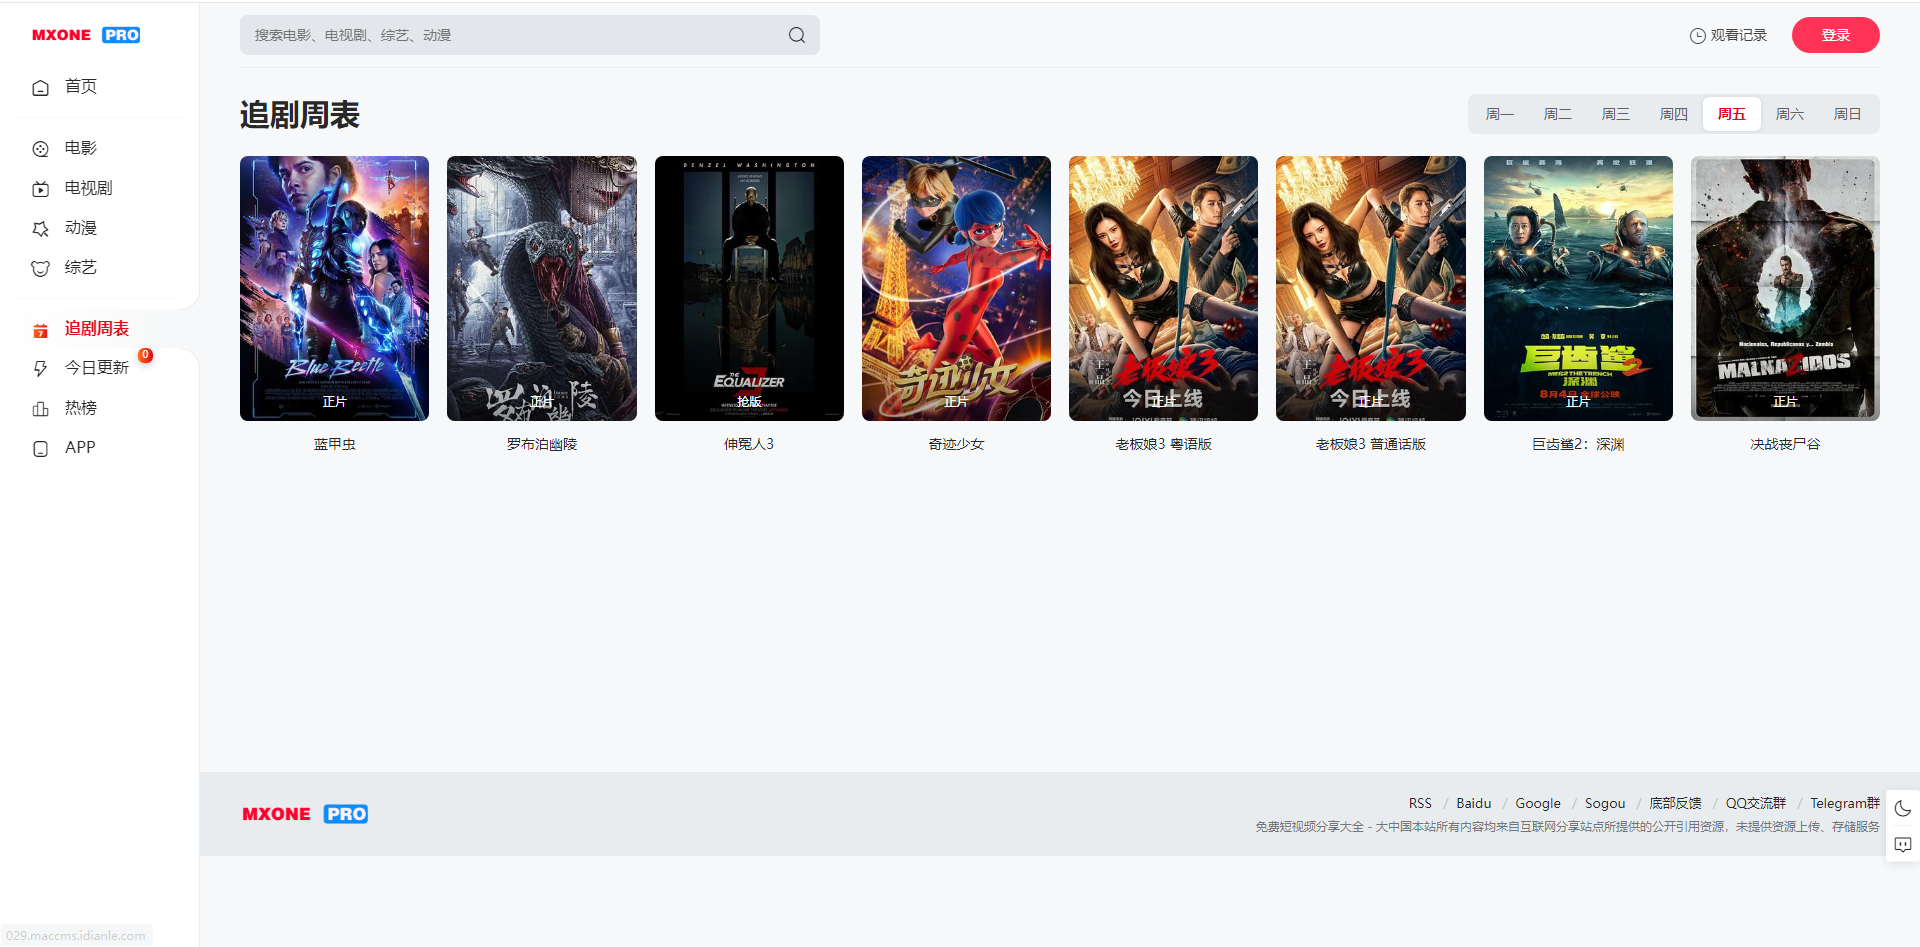Open the 蓝甲虫 poster
Image resolution: width=1920 pixels, height=947 pixels.
coord(334,288)
